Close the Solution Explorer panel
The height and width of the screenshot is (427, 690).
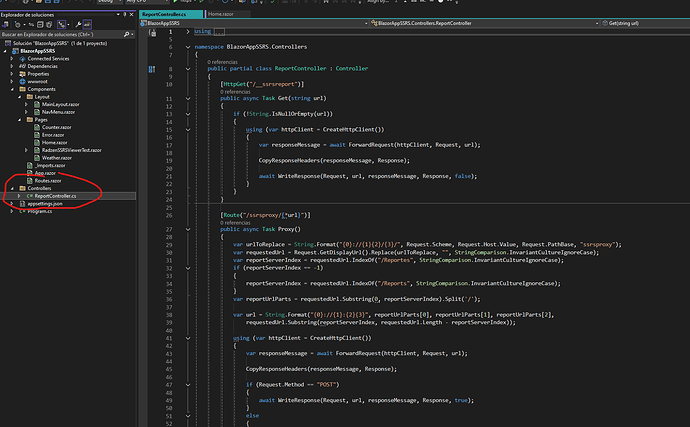click(132, 15)
